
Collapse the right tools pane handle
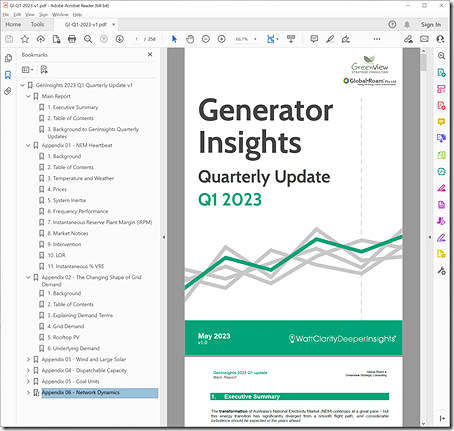430,237
